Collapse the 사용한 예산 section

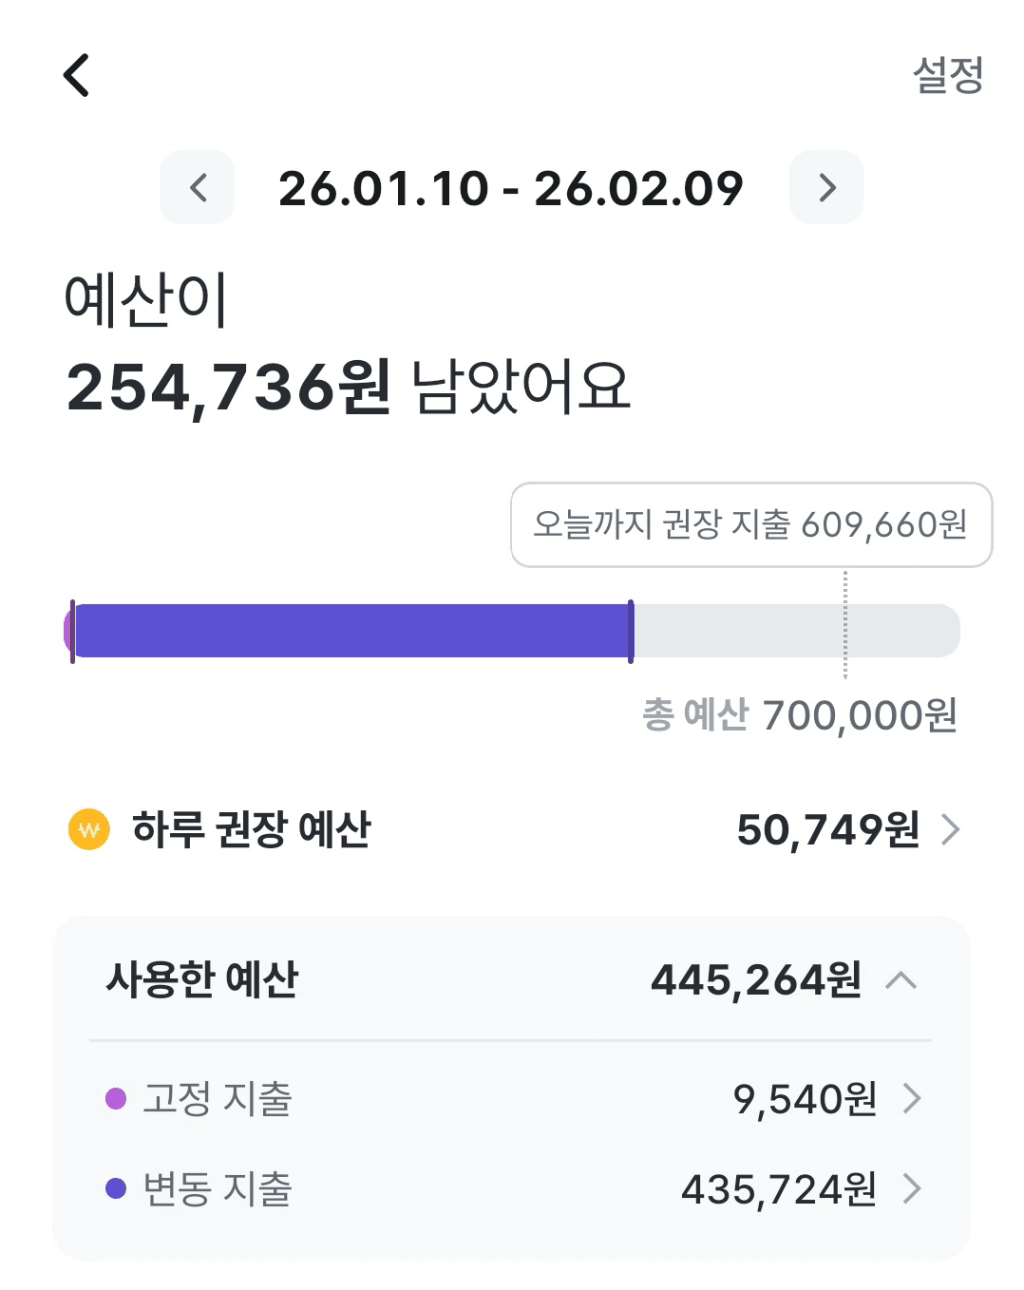click(x=901, y=980)
